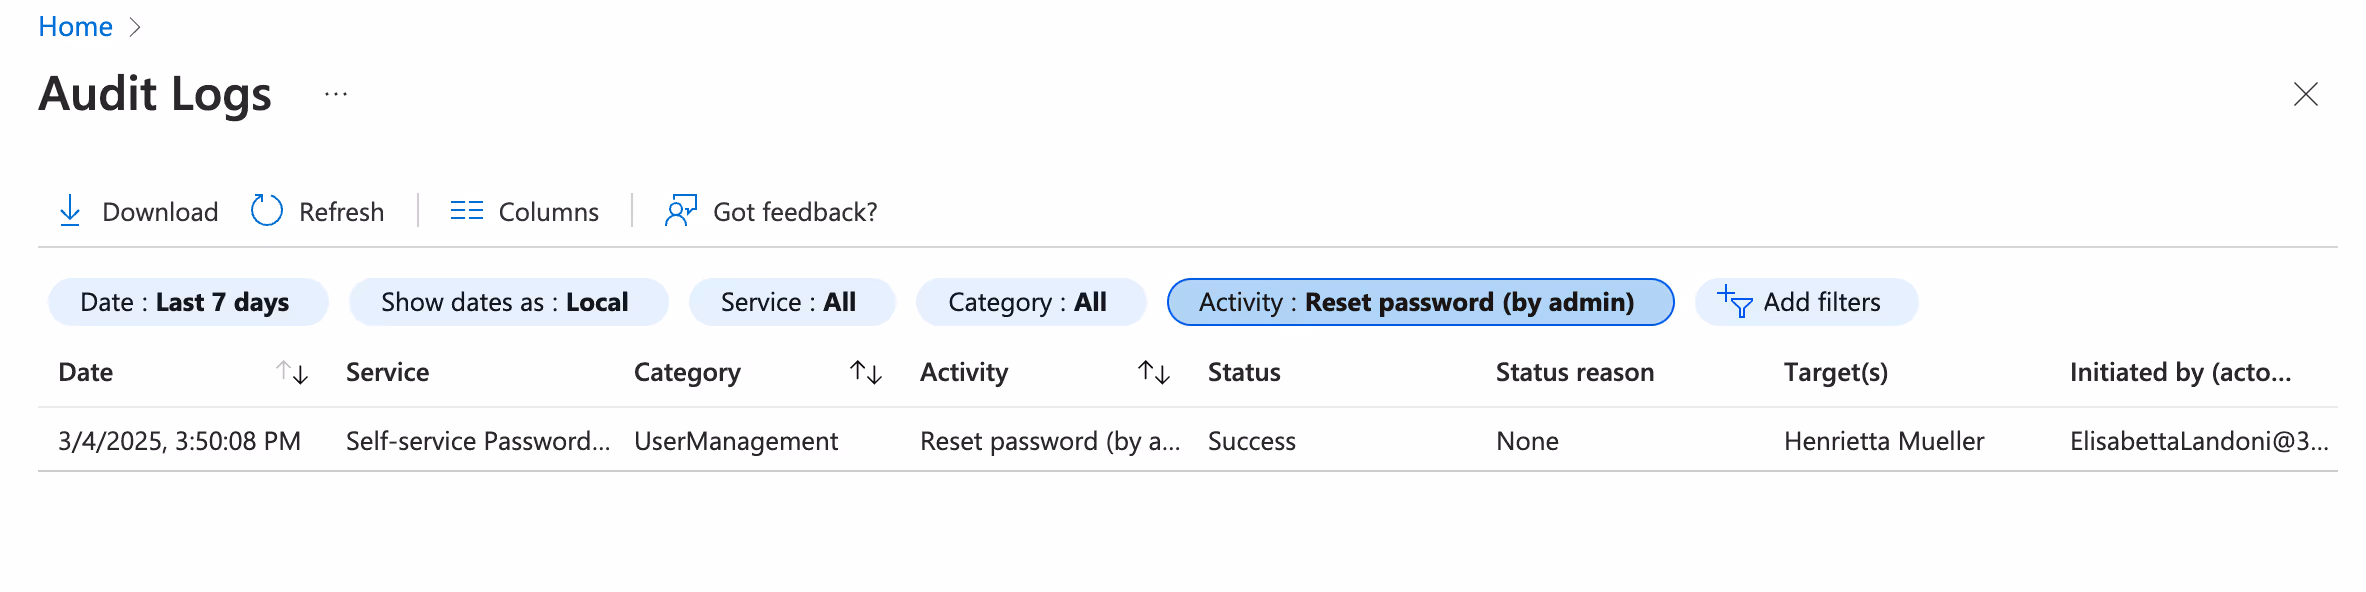Image resolution: width=2366 pixels, height=592 pixels.
Task: Open the Category column sort control
Action: point(866,372)
